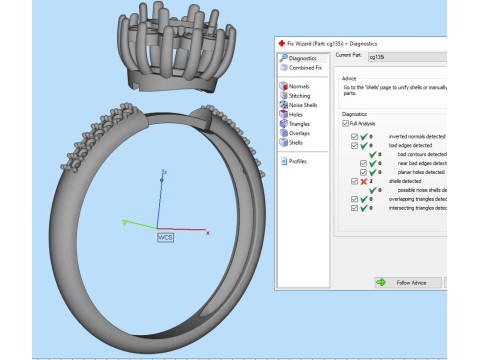Toggle the near bad edges detected checkbox

363,163
